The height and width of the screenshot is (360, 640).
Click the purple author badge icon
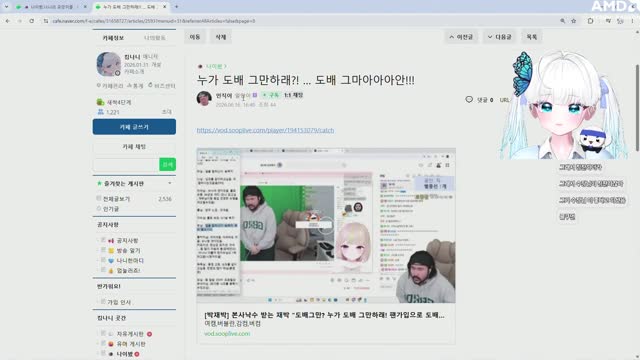click(255, 95)
